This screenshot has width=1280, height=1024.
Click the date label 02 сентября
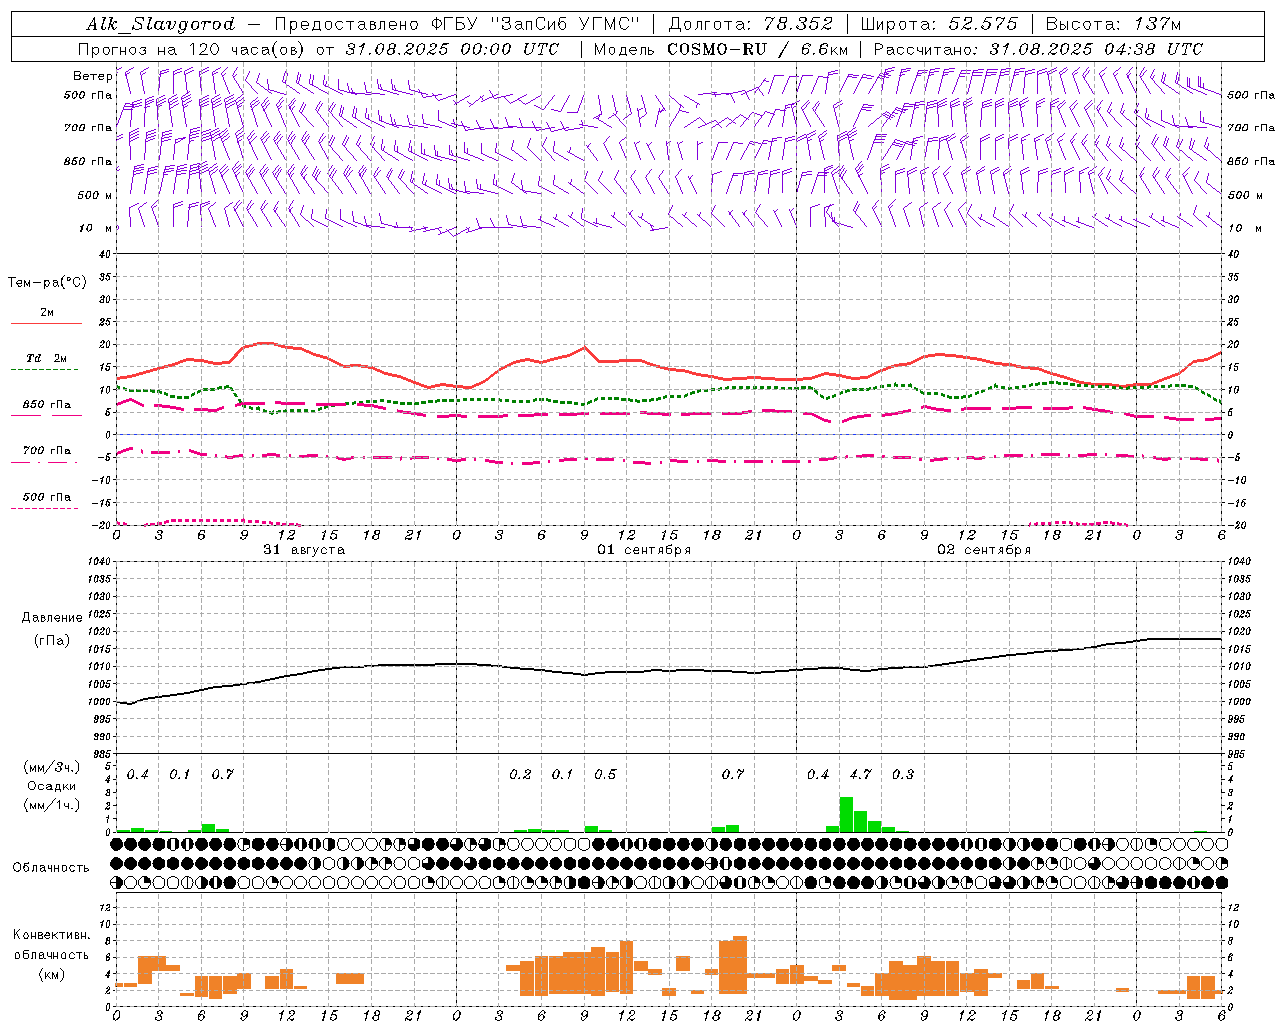coord(984,550)
